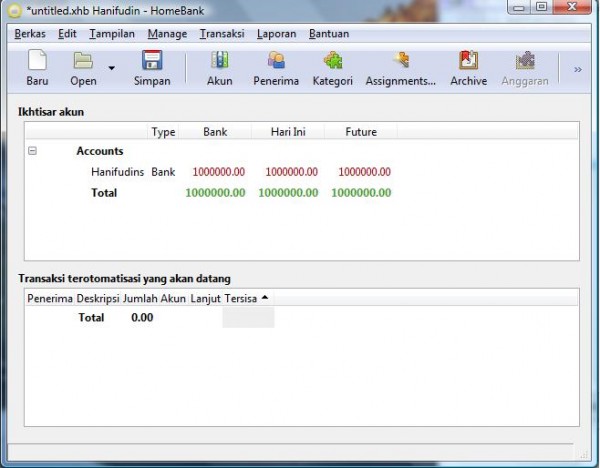Open the Bantuan menu
Screen dimensions: 600x468
(x=329, y=34)
